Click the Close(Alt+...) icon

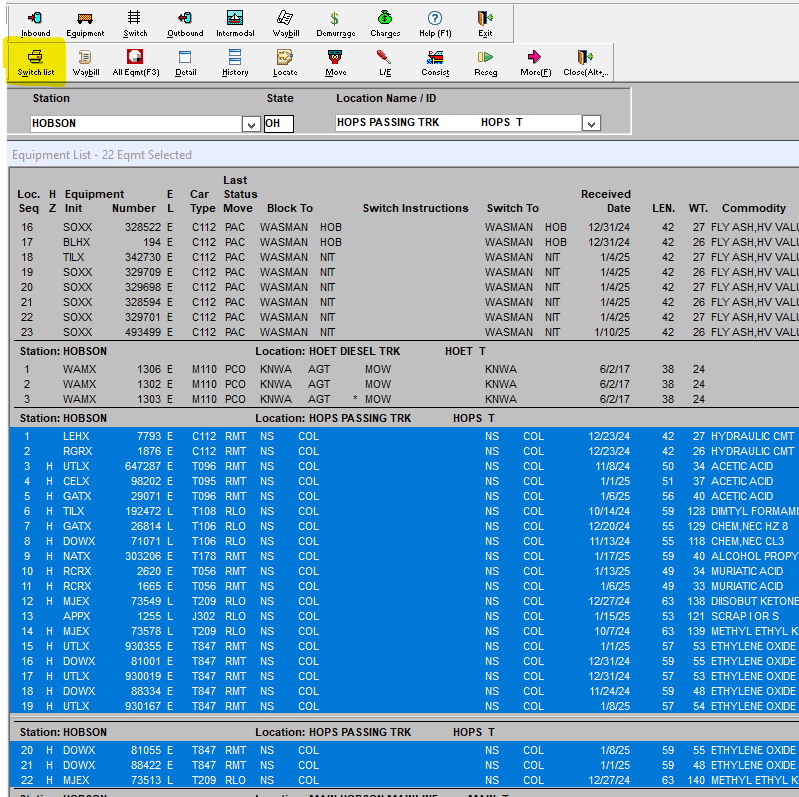pos(585,63)
